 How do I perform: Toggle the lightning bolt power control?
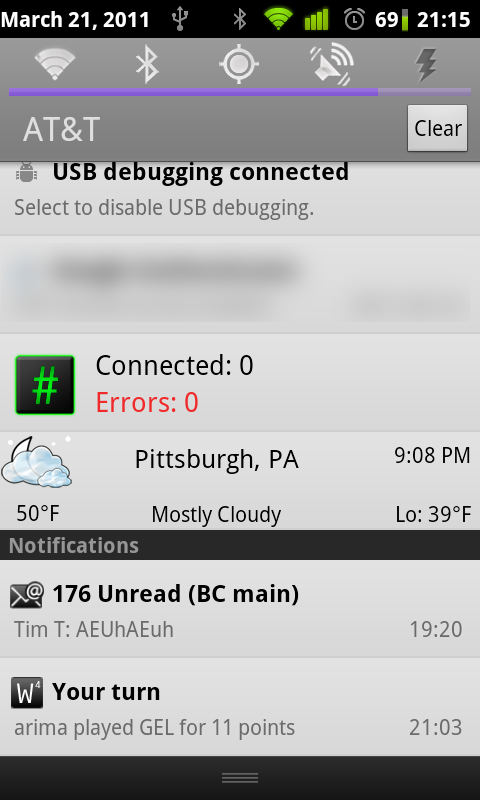click(426, 65)
